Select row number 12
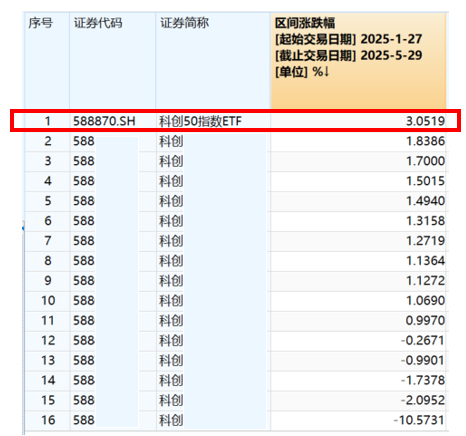This screenshot has width=466, height=436. (x=48, y=340)
